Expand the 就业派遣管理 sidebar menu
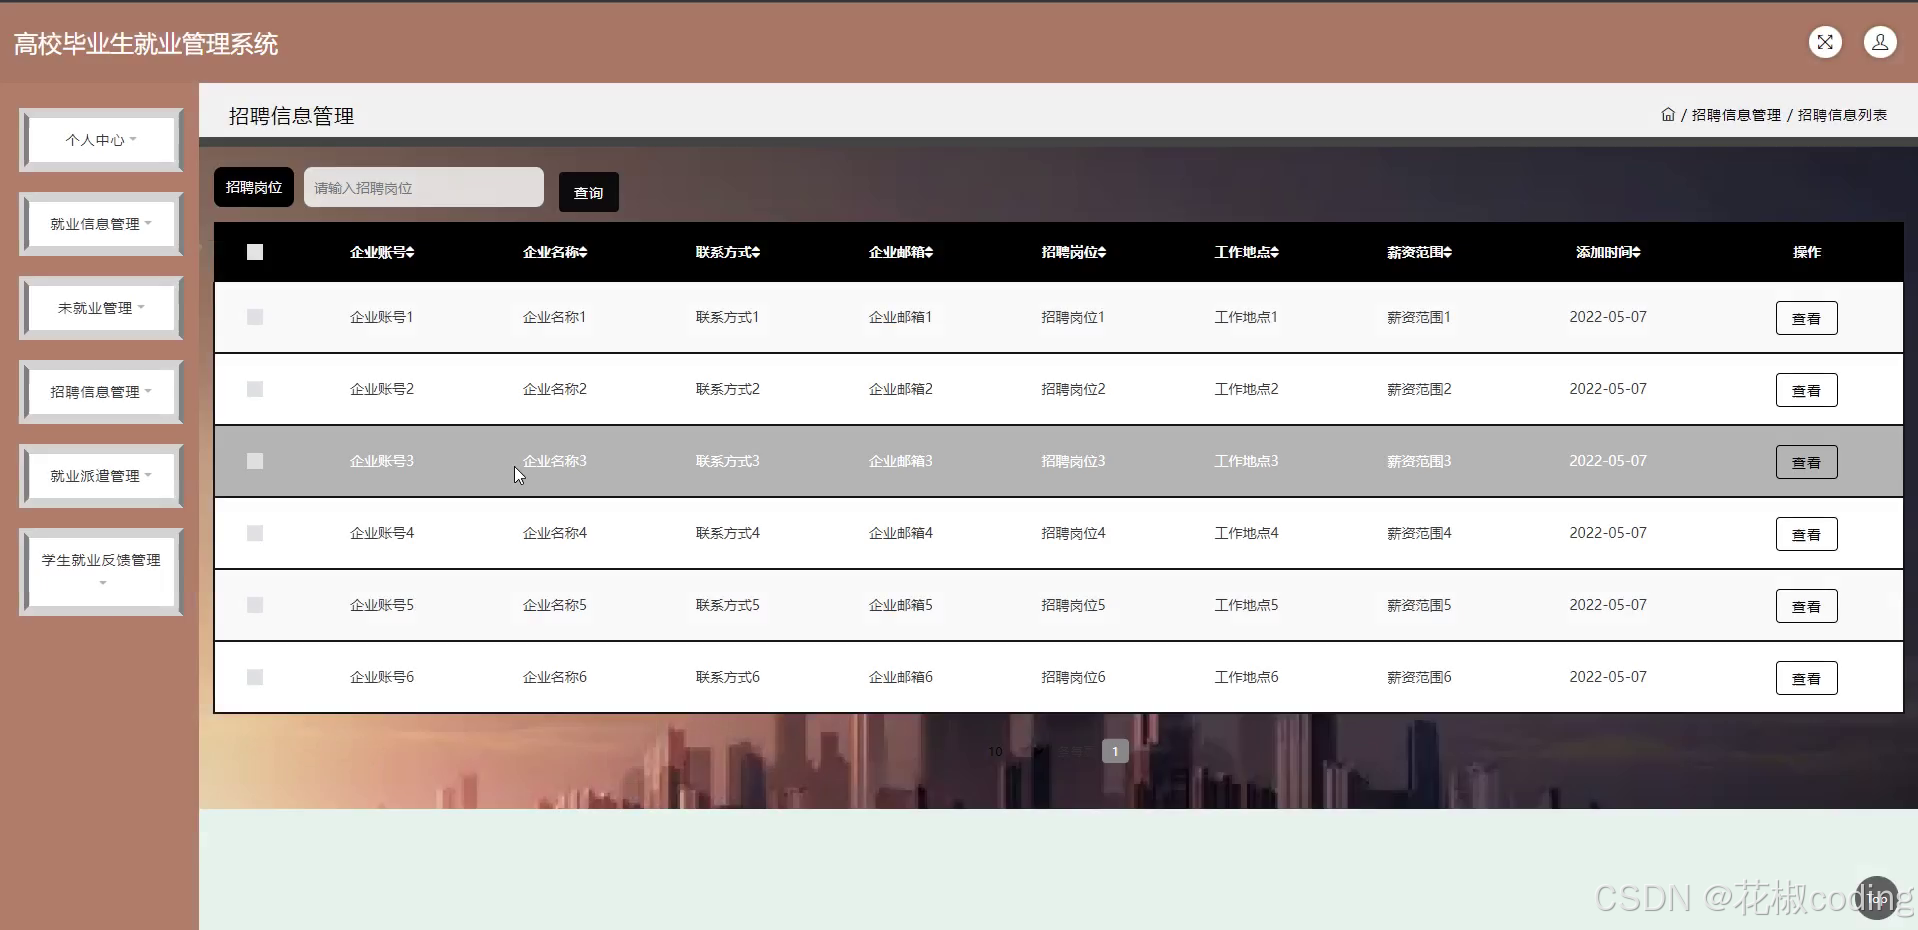 101,476
